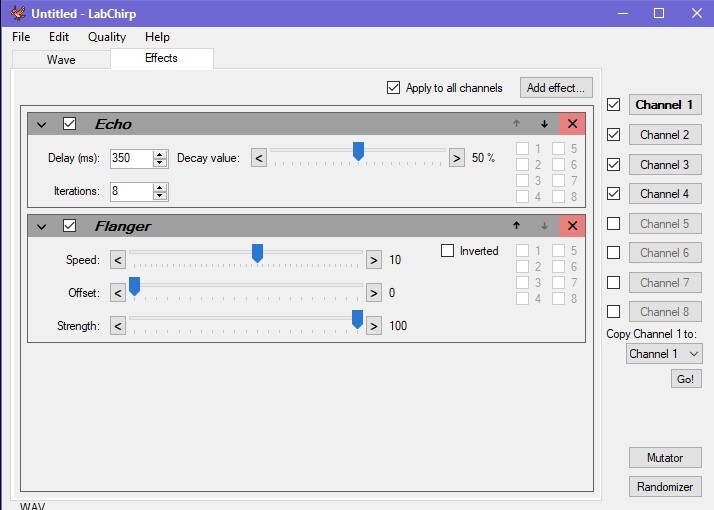Uncheck the Channel 1 enable checkbox

coord(613,105)
